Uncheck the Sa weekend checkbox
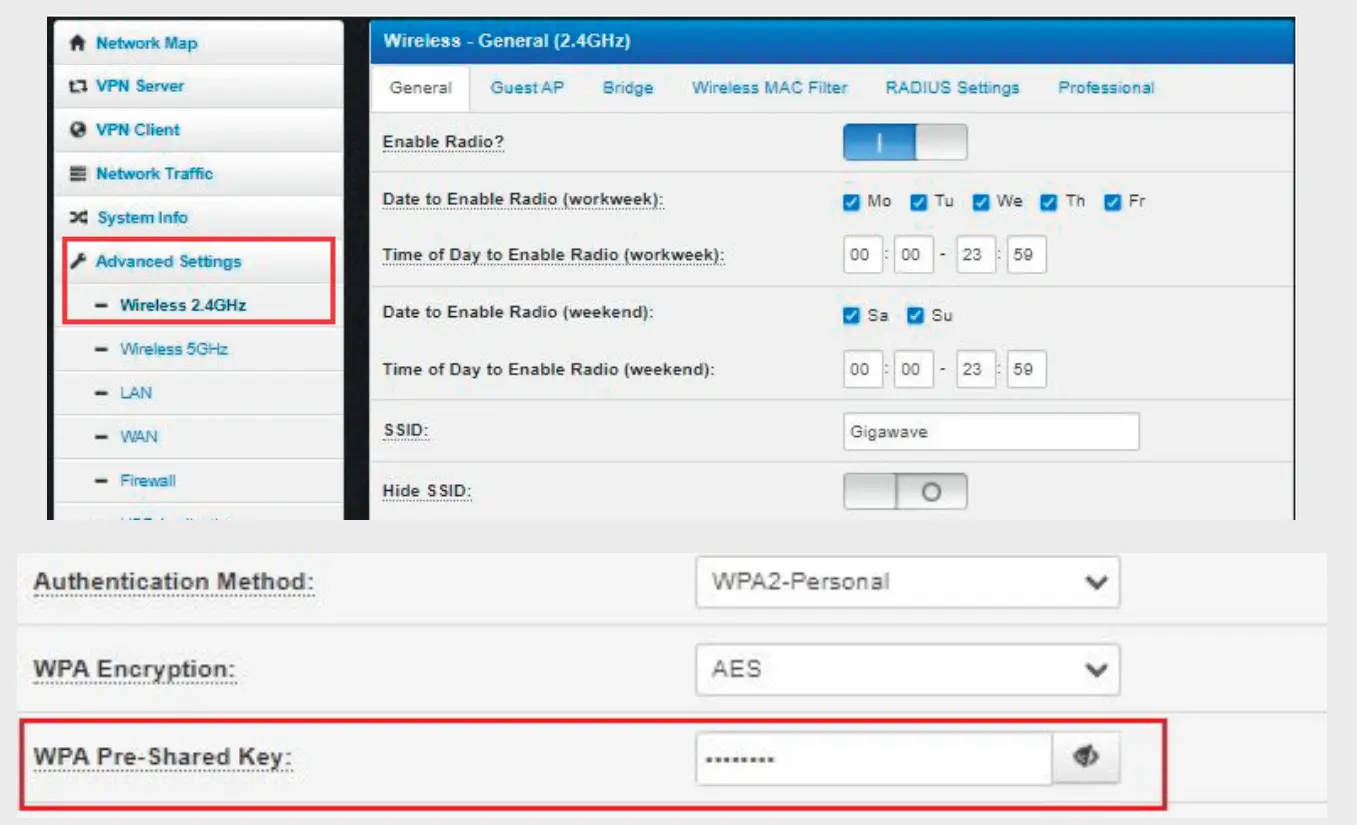Viewport: 1357px width, 825px height. (x=852, y=316)
